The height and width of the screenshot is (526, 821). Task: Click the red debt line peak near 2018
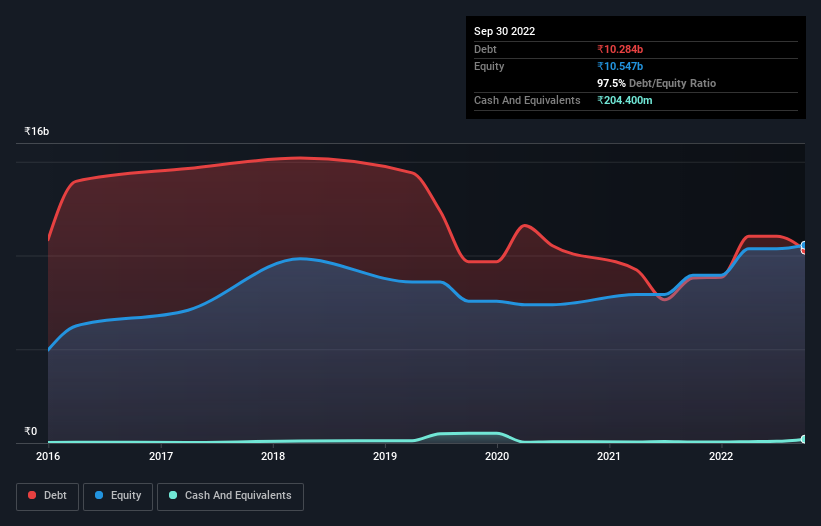tap(300, 158)
